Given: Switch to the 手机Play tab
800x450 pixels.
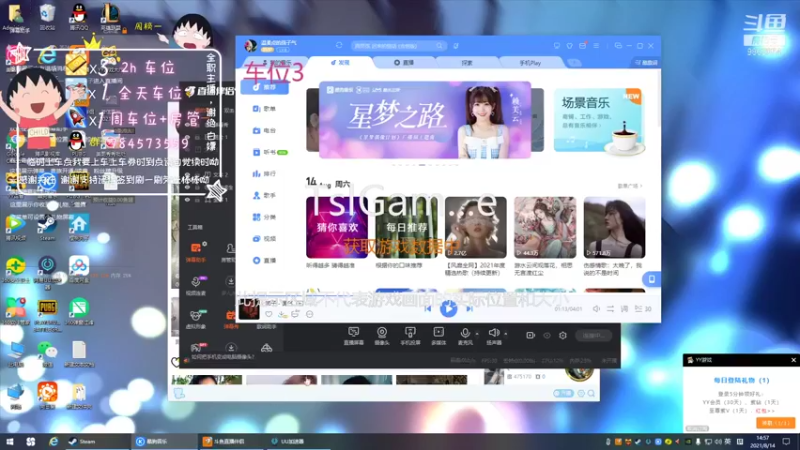Looking at the screenshot, I should pyautogui.click(x=530, y=63).
